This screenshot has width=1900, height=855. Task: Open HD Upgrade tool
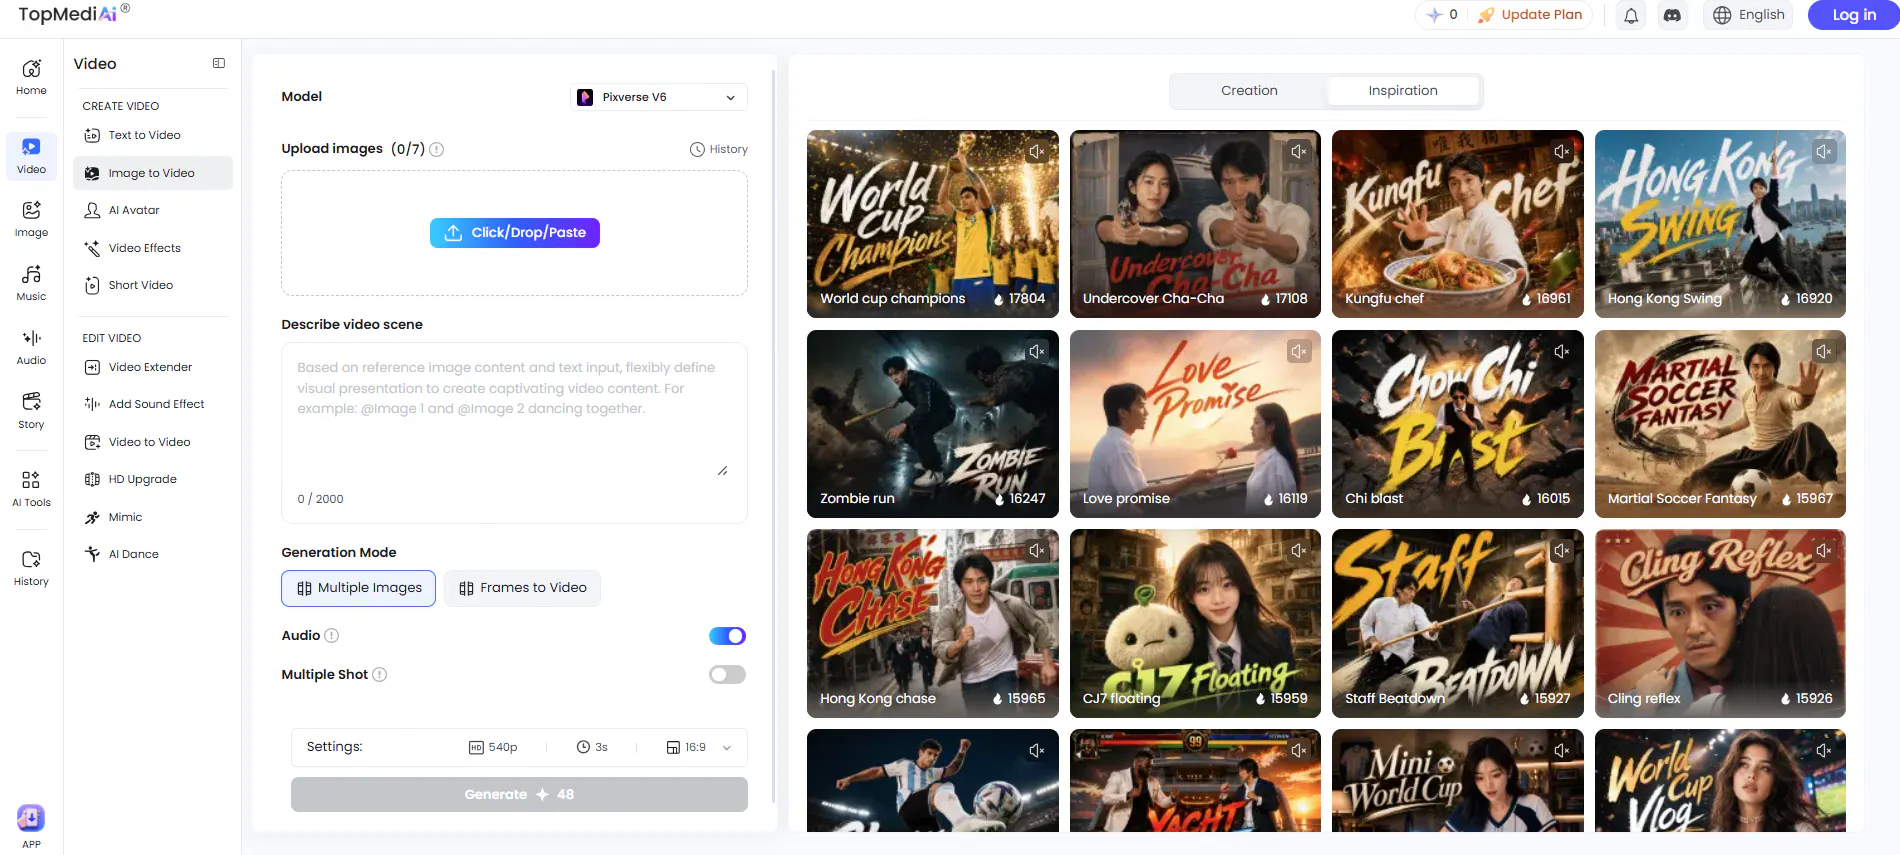point(152,480)
